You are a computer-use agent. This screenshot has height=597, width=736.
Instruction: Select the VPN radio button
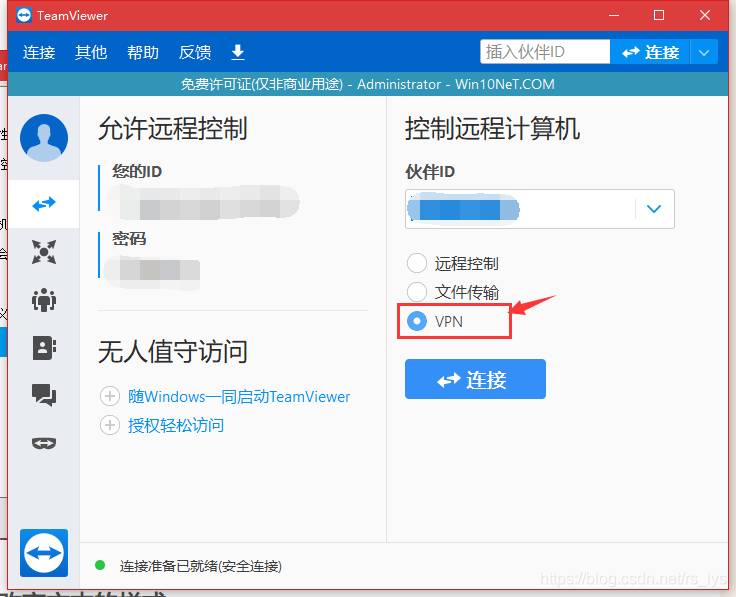tap(416, 321)
